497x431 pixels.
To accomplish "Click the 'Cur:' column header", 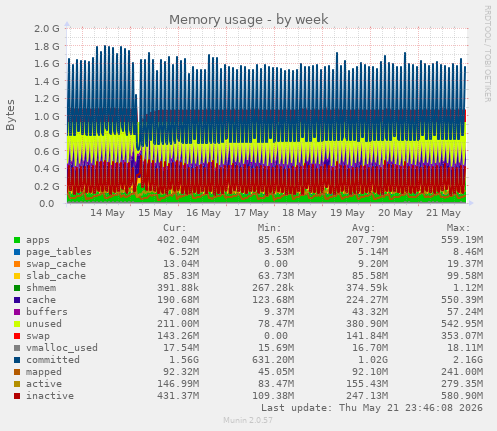I will pos(175,228).
